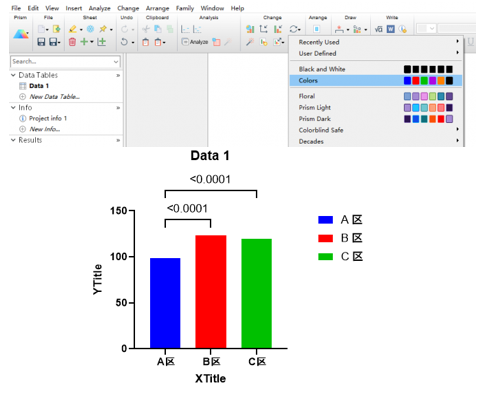Open the undo history dropdown arrow

pyautogui.click(x=133, y=42)
